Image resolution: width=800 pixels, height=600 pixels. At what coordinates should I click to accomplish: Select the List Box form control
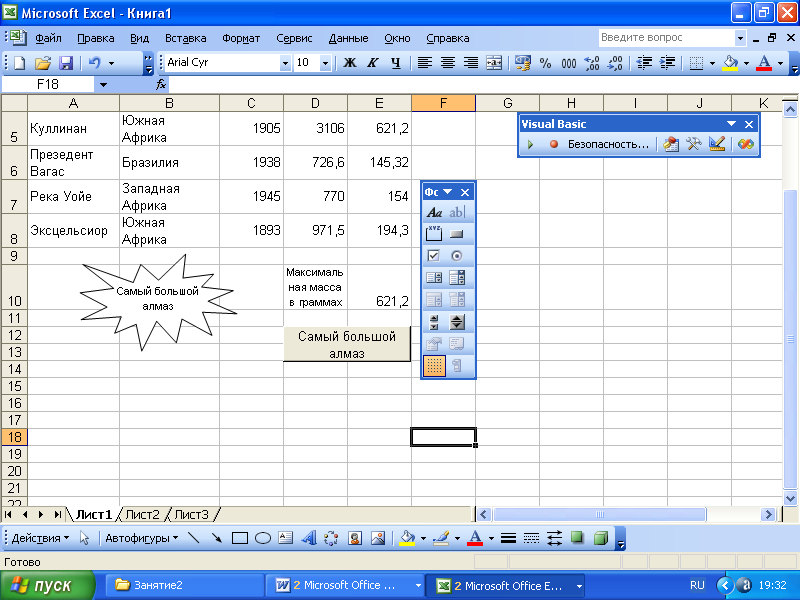[434, 278]
